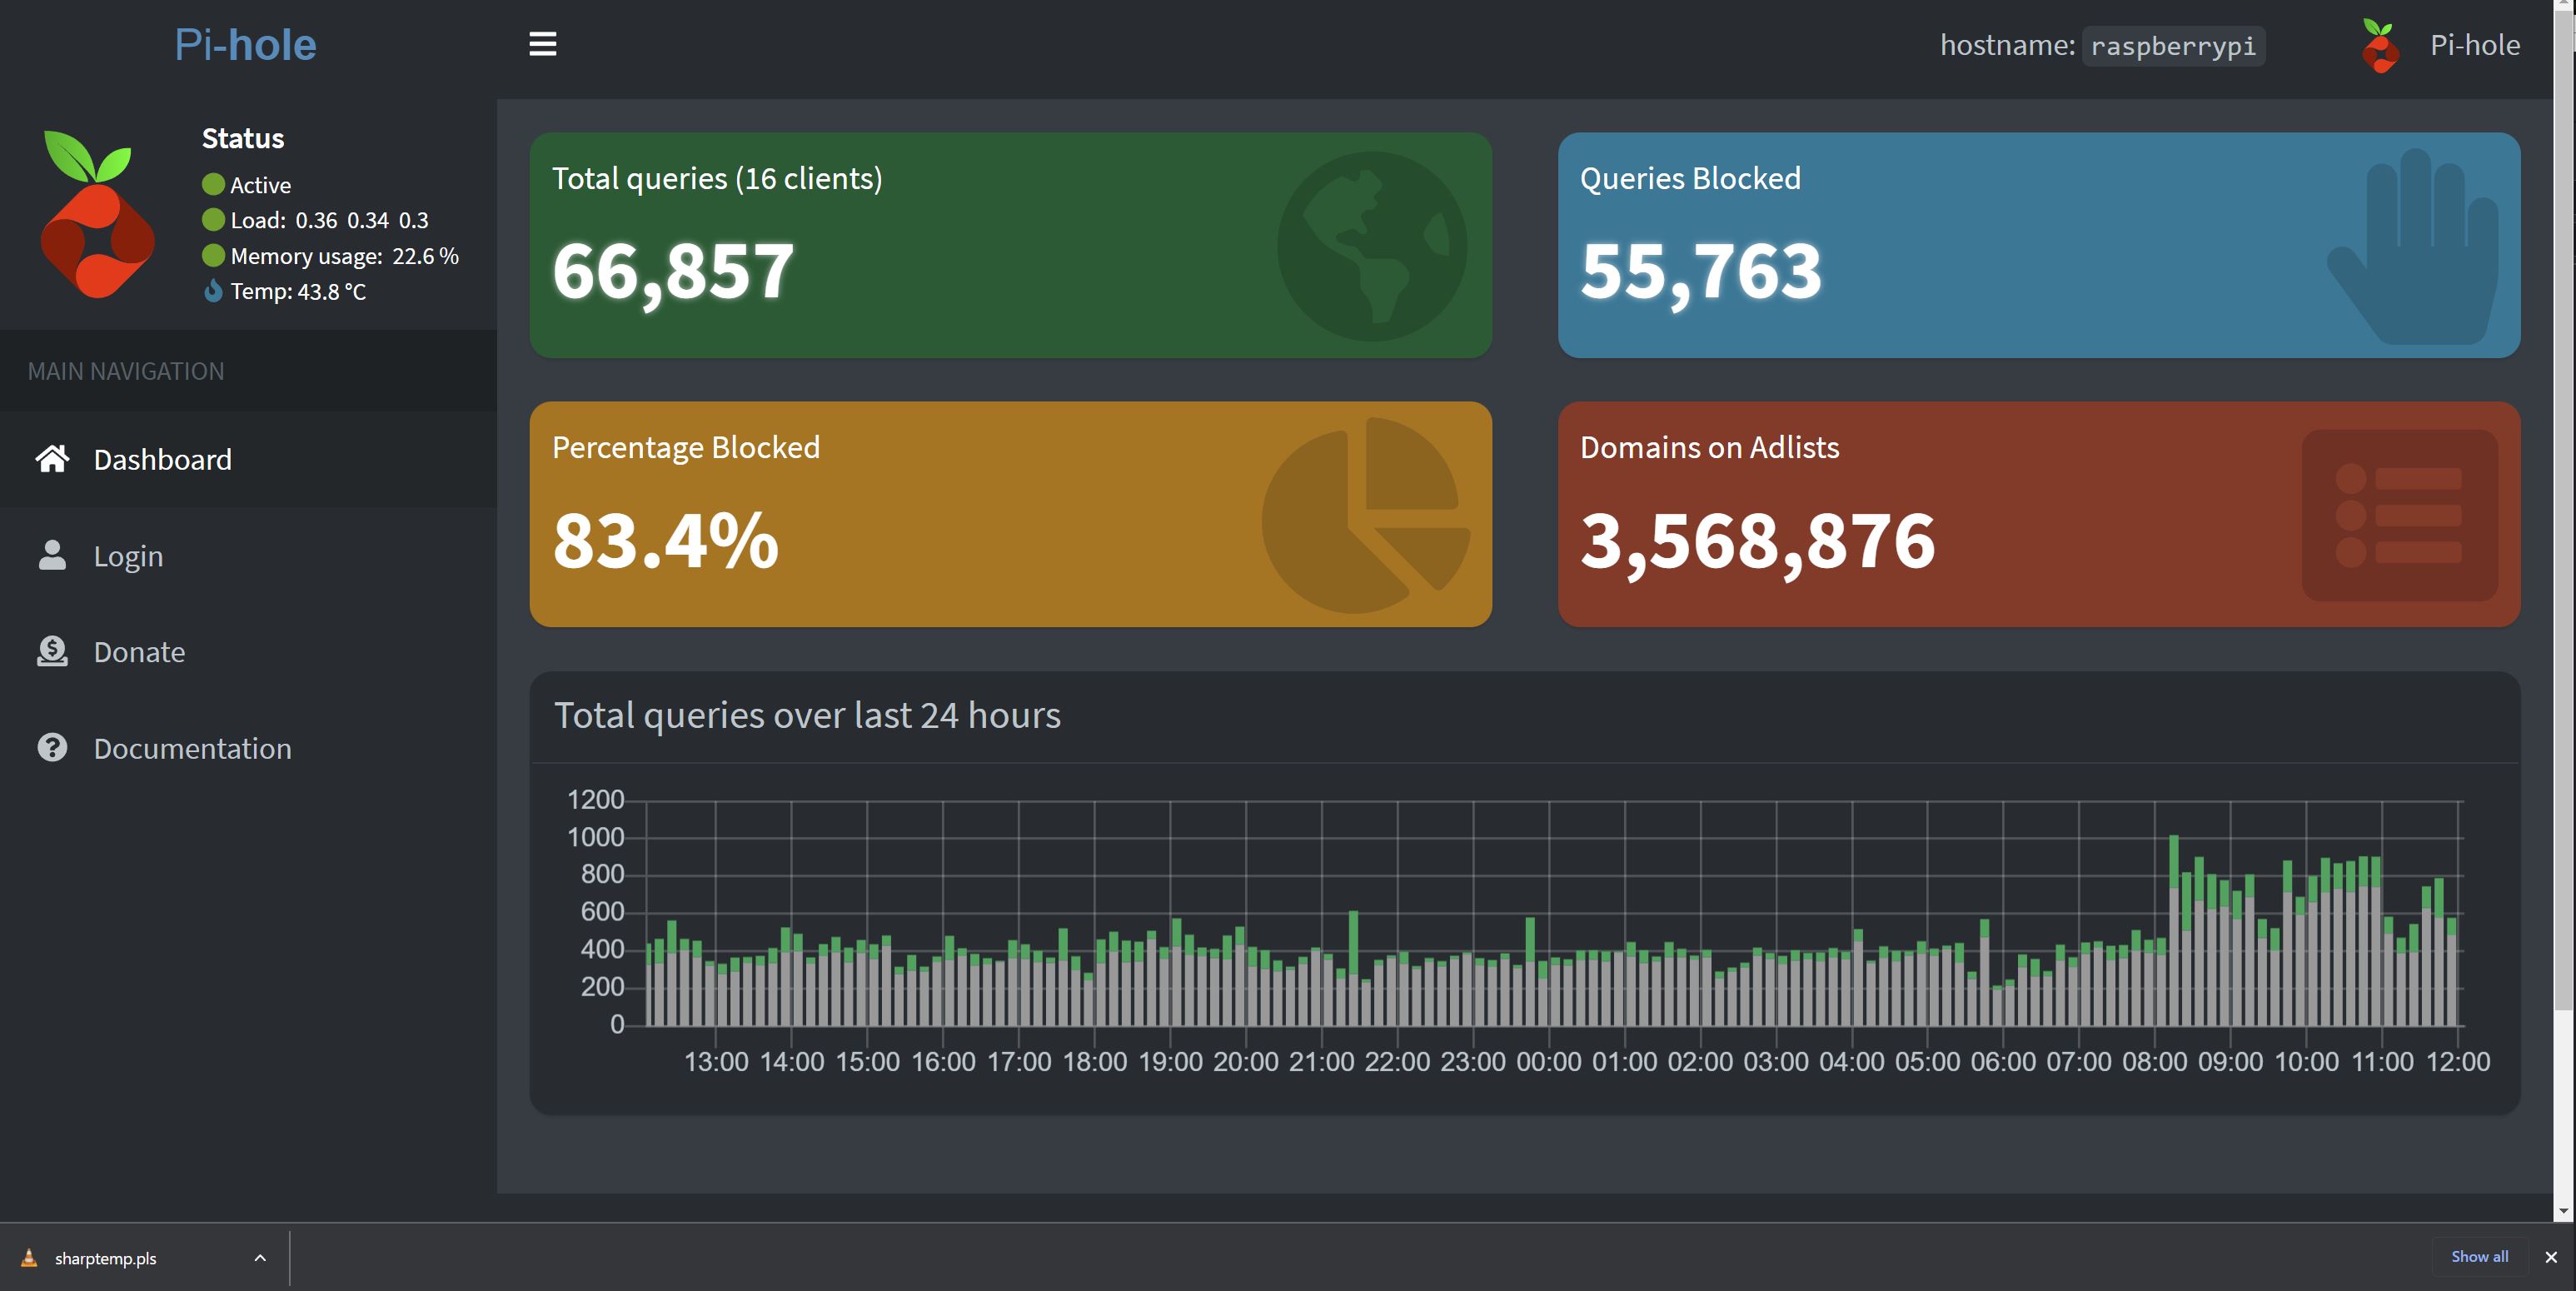Click the scrollbar down arrow
This screenshot has height=1291, width=2576.
[2563, 1211]
